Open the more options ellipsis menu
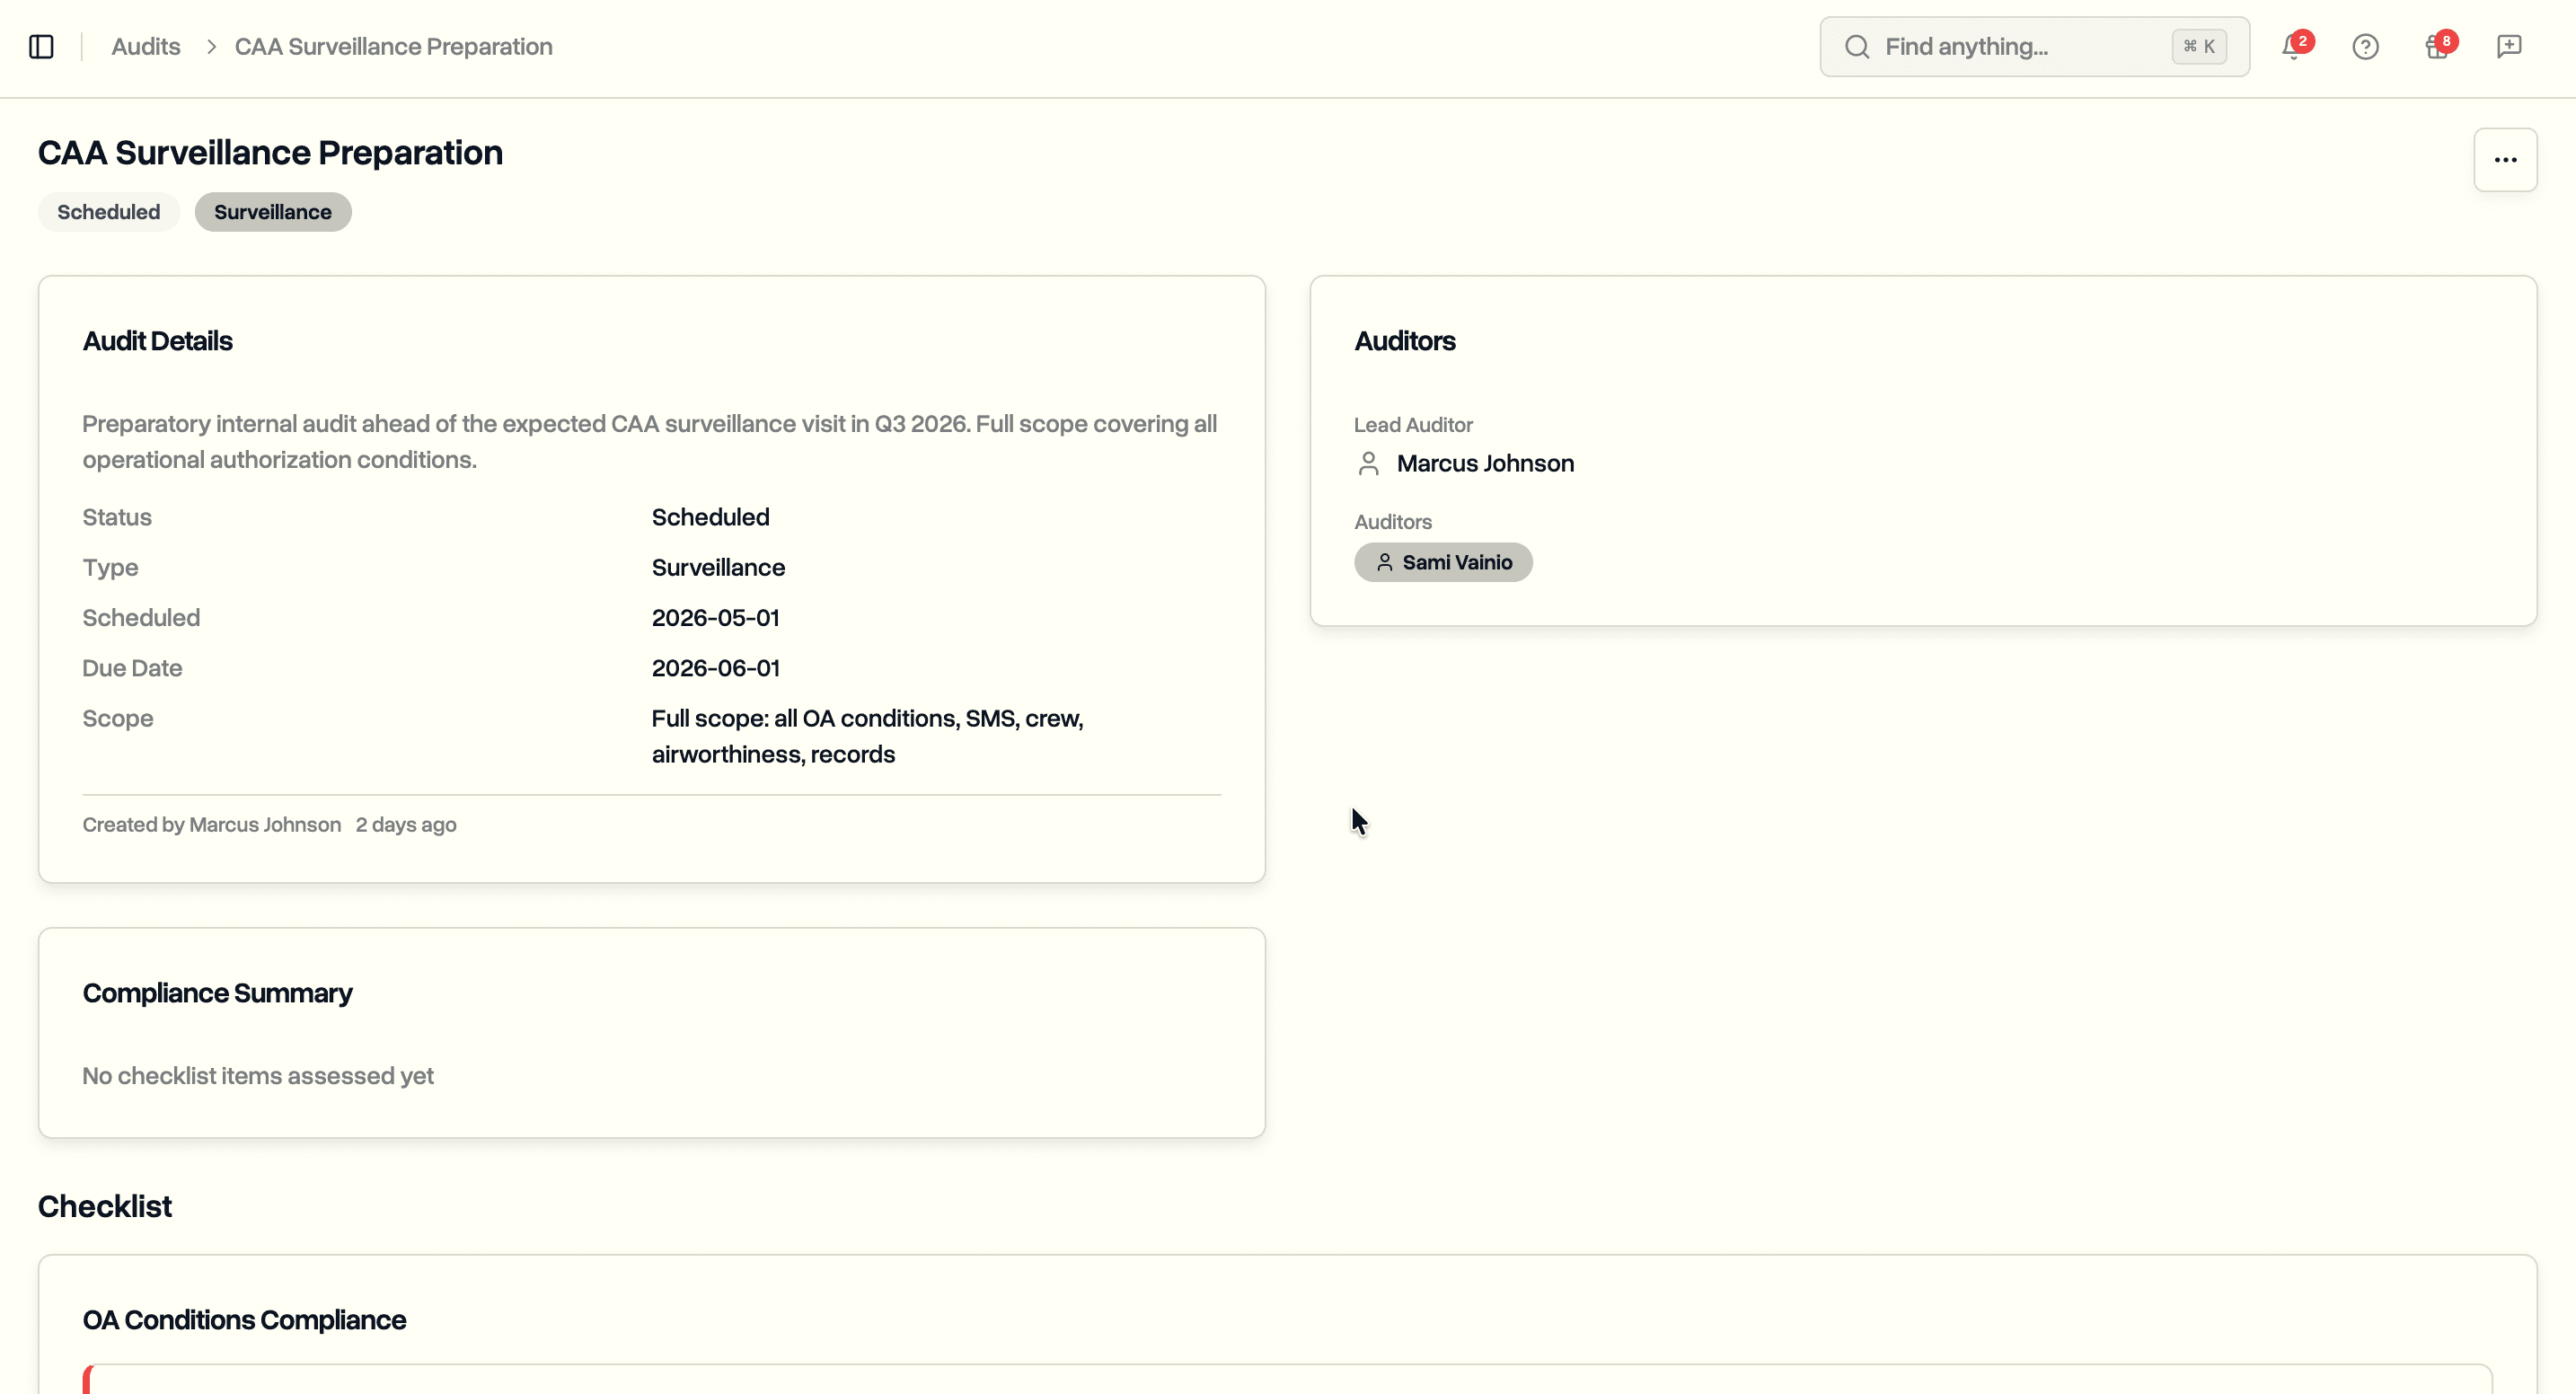Screen dimensions: 2576x1394 (2505, 159)
